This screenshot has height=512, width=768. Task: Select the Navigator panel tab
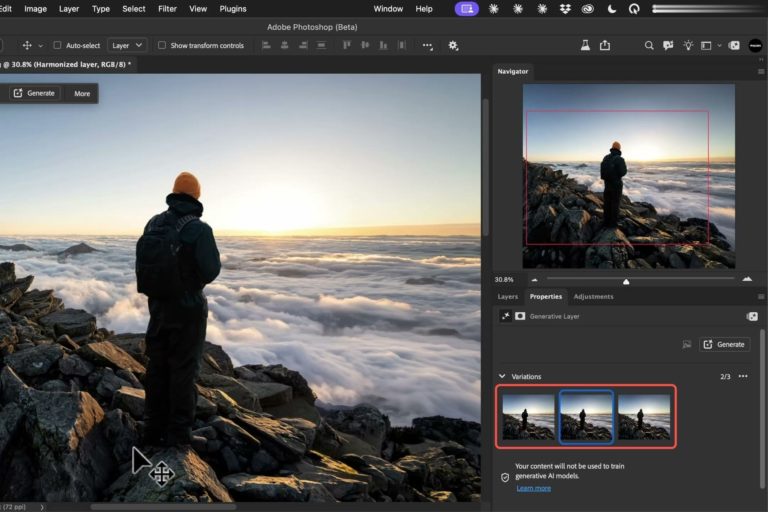(513, 72)
